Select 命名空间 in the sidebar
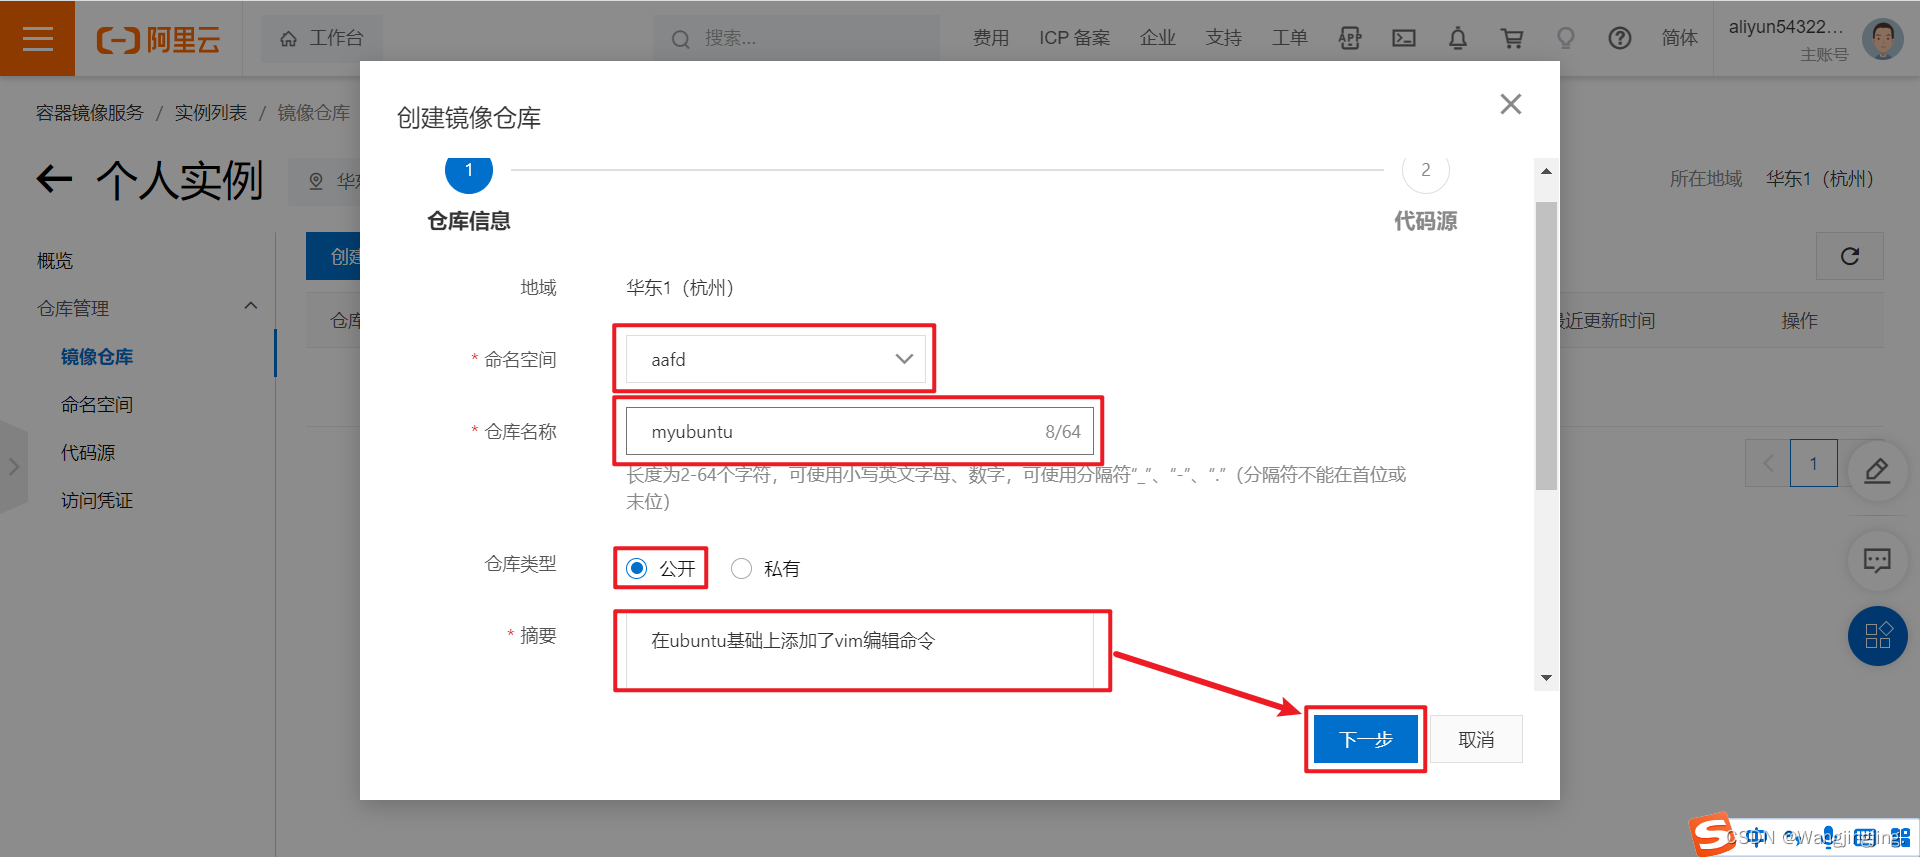The image size is (1920, 857). 97,405
